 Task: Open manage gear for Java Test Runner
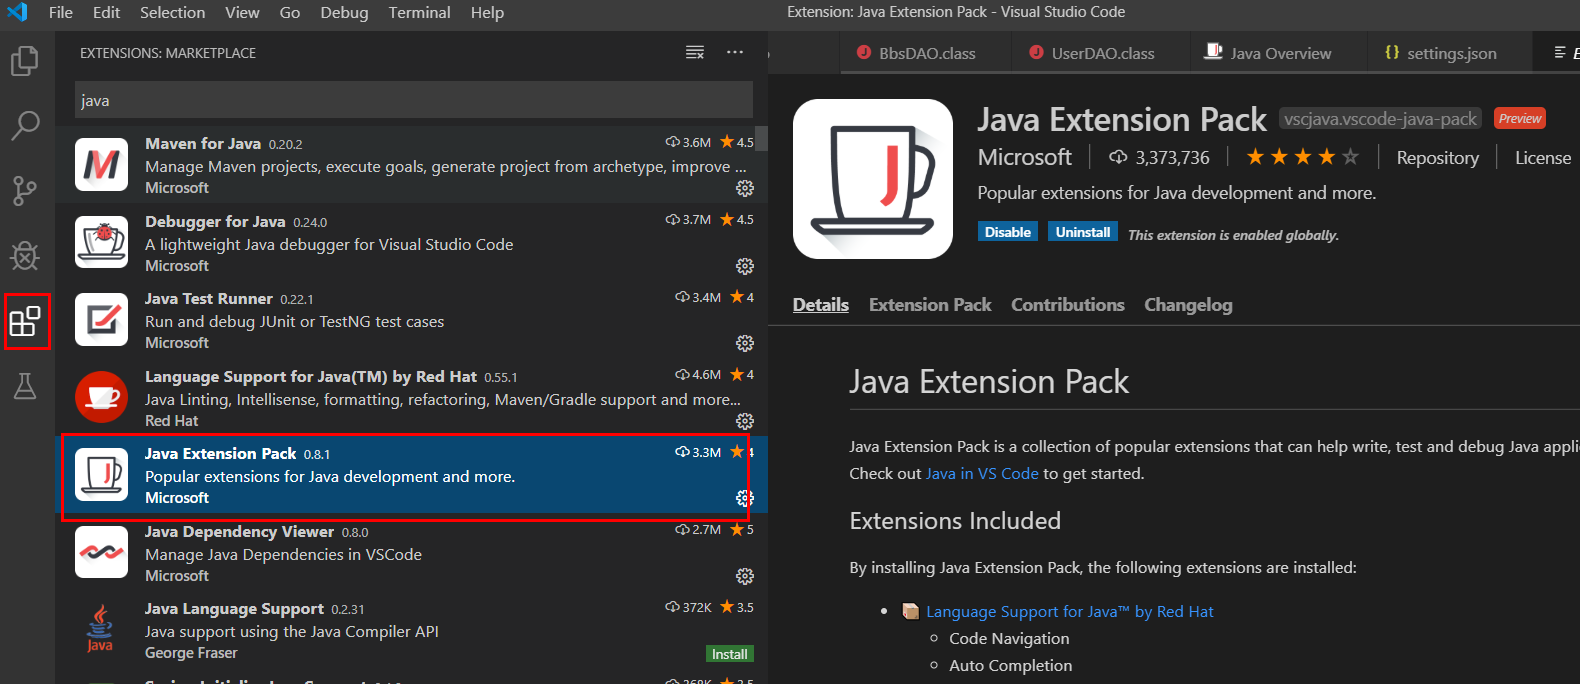(745, 343)
